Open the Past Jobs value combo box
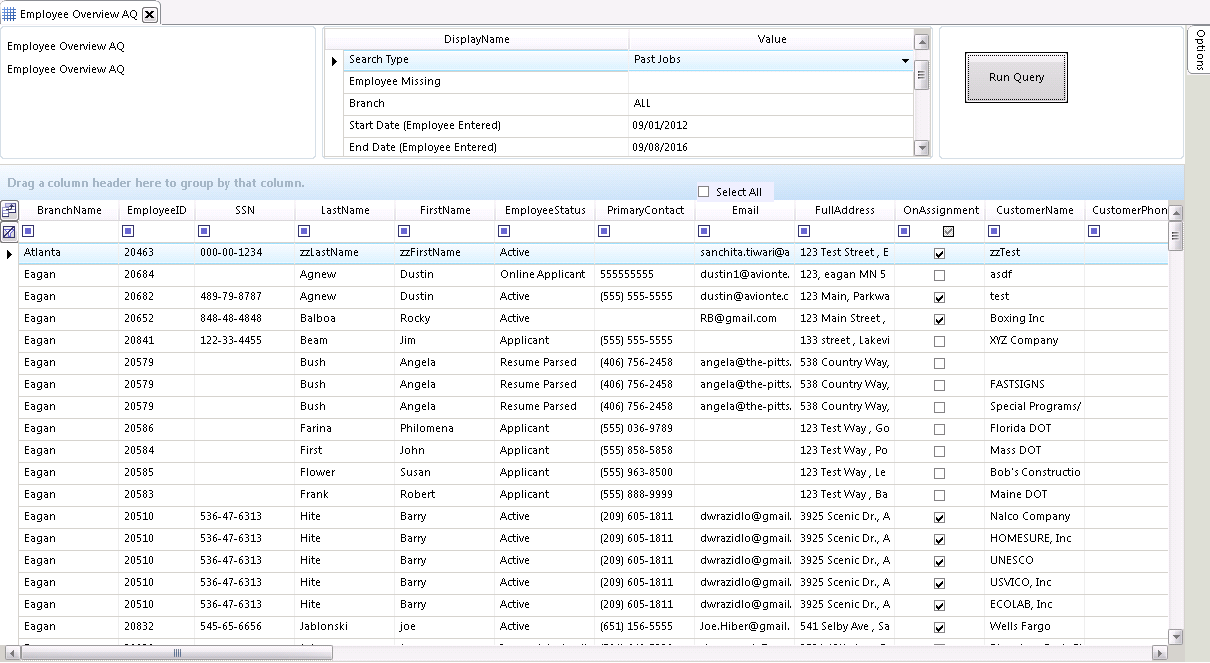 (770, 60)
